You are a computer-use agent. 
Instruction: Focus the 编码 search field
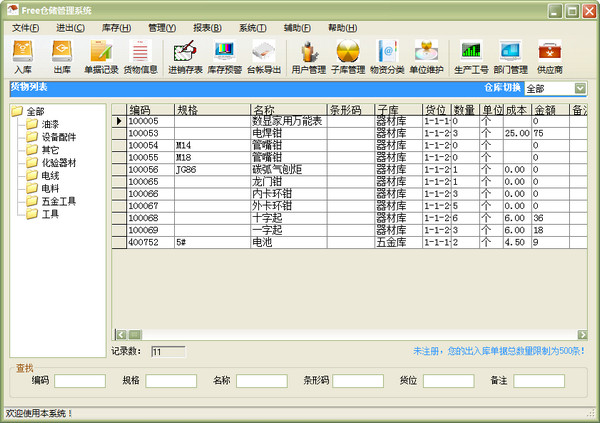[80, 381]
